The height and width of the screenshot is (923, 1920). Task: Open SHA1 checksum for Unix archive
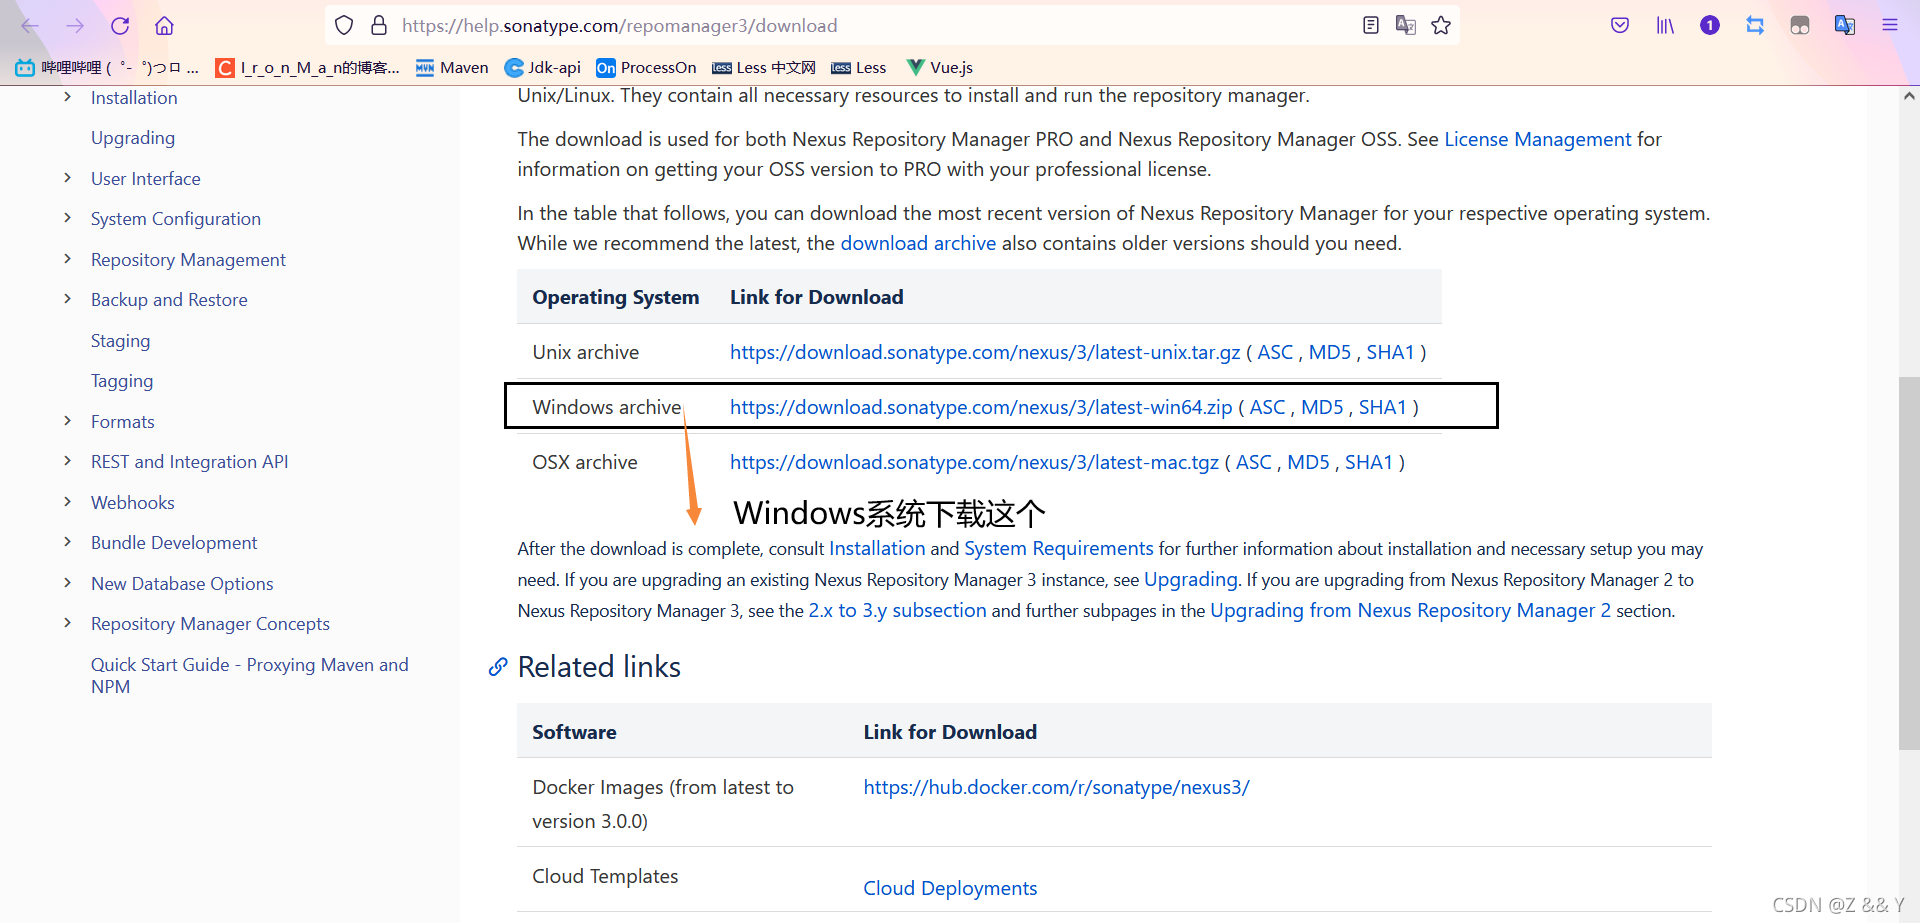(1391, 352)
